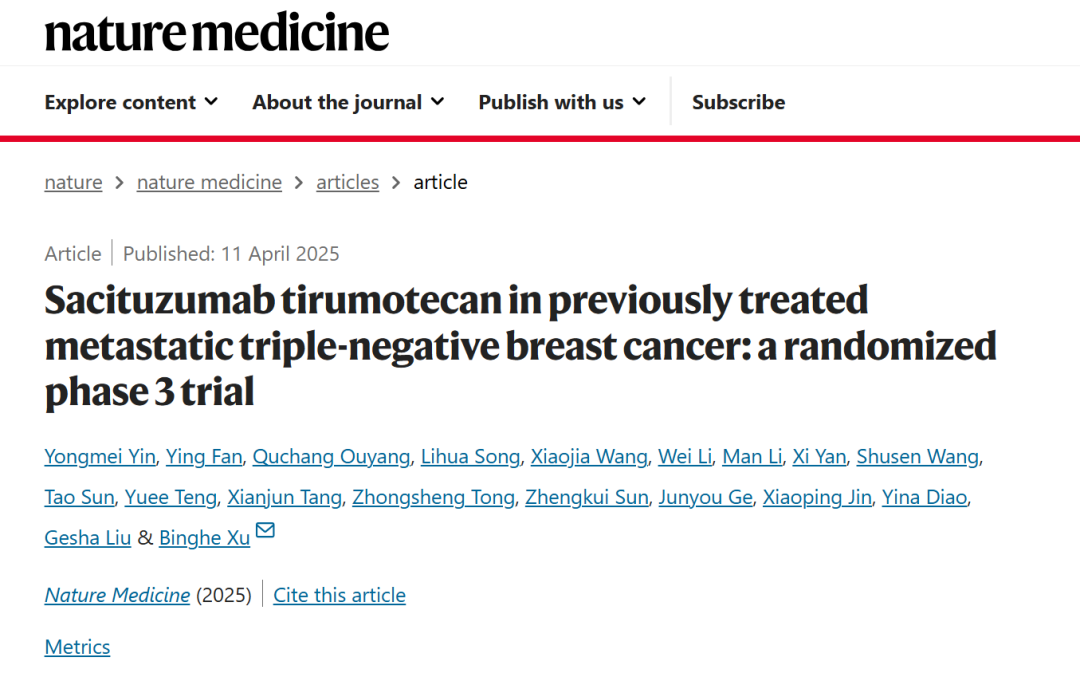Click the Nature Medicine logo

coord(216,32)
